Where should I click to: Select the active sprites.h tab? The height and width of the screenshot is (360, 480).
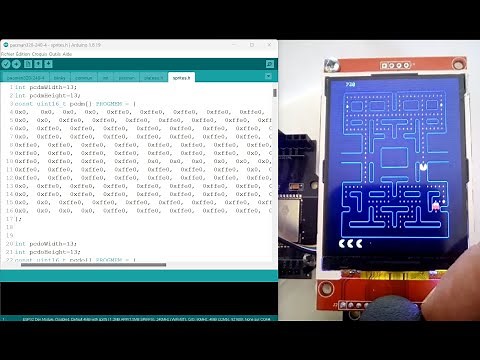pyautogui.click(x=181, y=78)
